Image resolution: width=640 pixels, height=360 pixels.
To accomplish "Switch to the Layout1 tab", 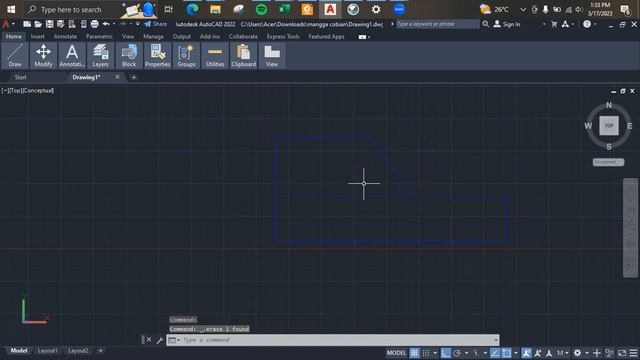I will 47,351.
